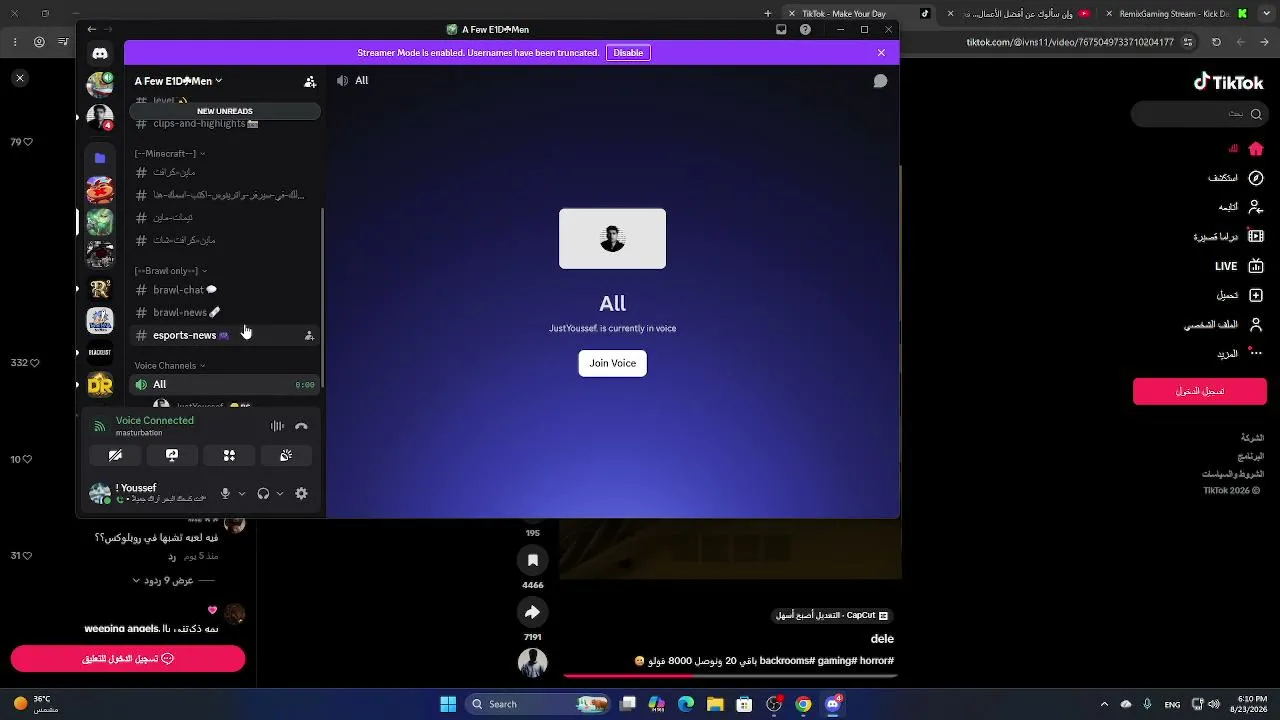The height and width of the screenshot is (720, 1280).
Task: Click the pink TikTok login button in sidebar
Action: point(1200,391)
